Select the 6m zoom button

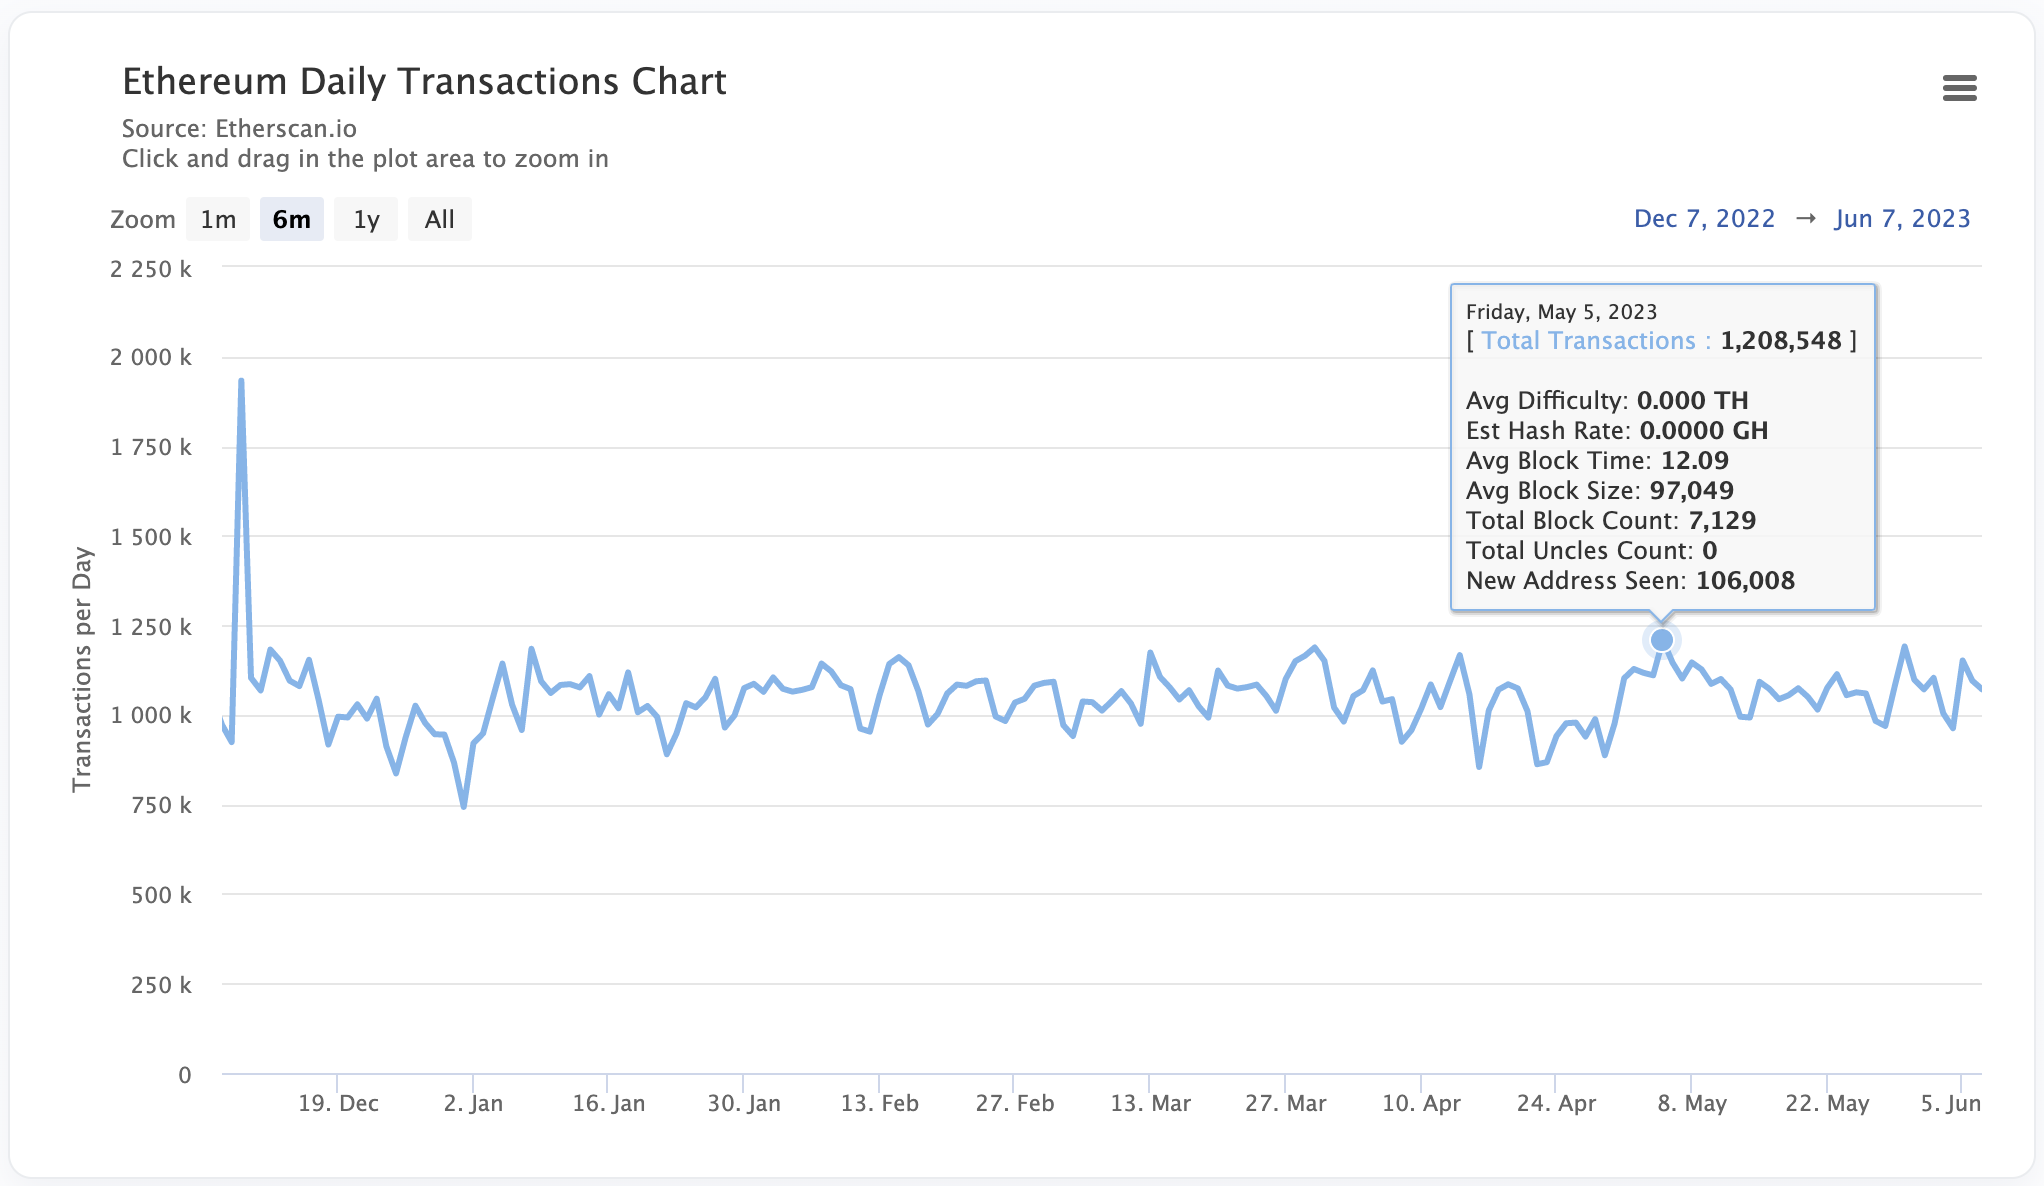292,219
